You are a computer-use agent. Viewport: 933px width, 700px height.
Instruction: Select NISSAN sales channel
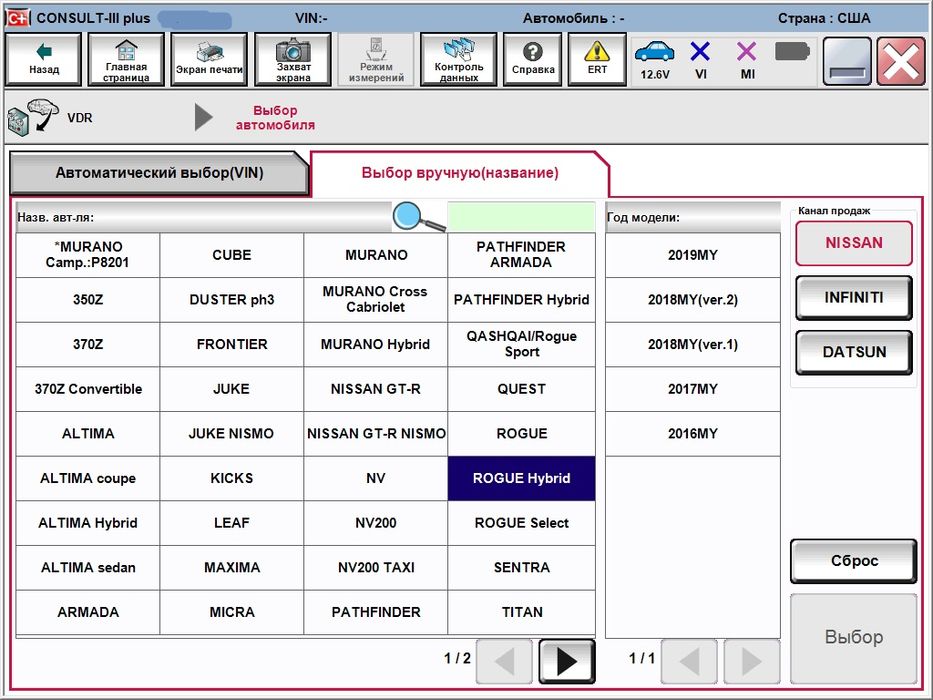tap(854, 243)
